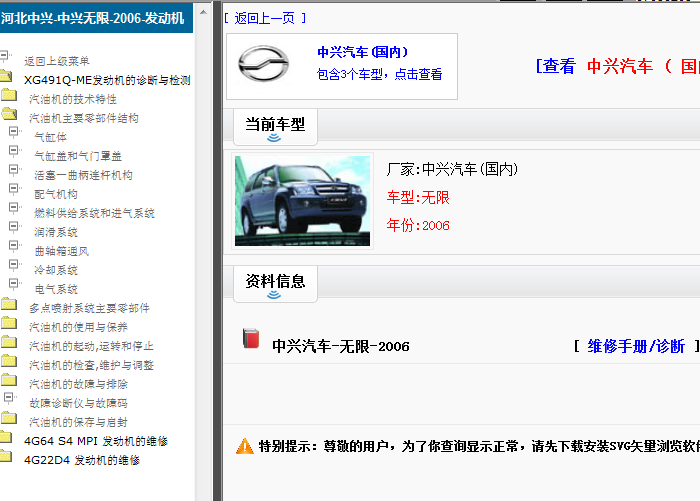
Task: Click the folder icon beside 汽油机的起动,运转和停止
Action: point(9,342)
